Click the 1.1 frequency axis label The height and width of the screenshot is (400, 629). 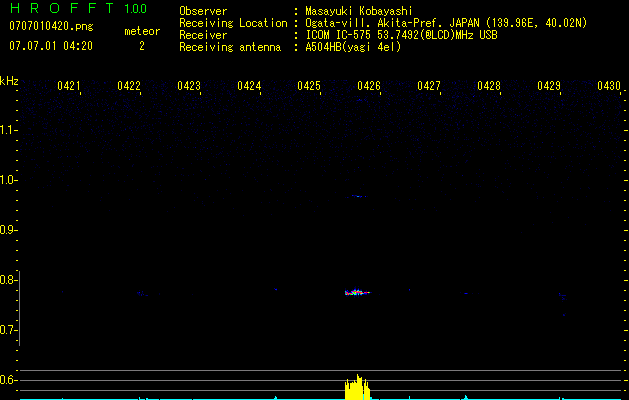pos(8,130)
